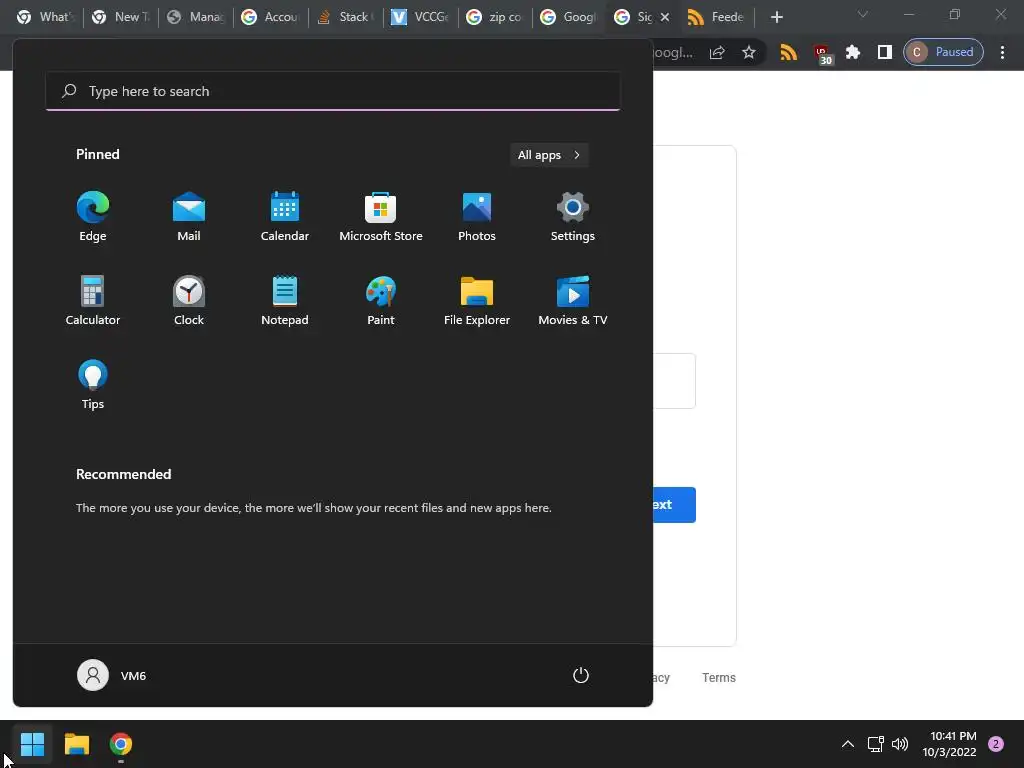Click the Terms link on the page
The image size is (1024, 768).
pyautogui.click(x=718, y=678)
